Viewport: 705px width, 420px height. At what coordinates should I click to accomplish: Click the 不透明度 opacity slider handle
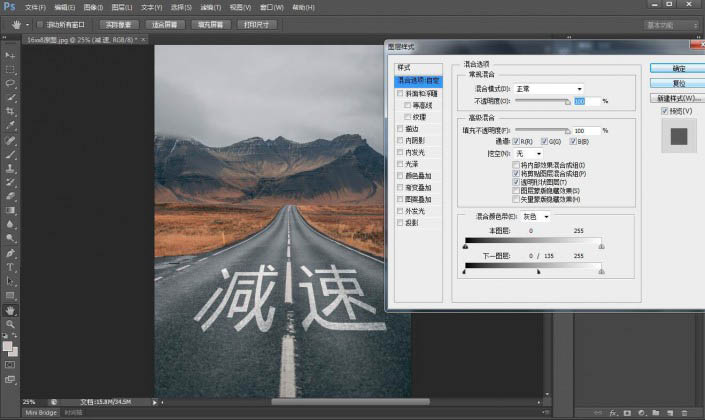(569, 103)
